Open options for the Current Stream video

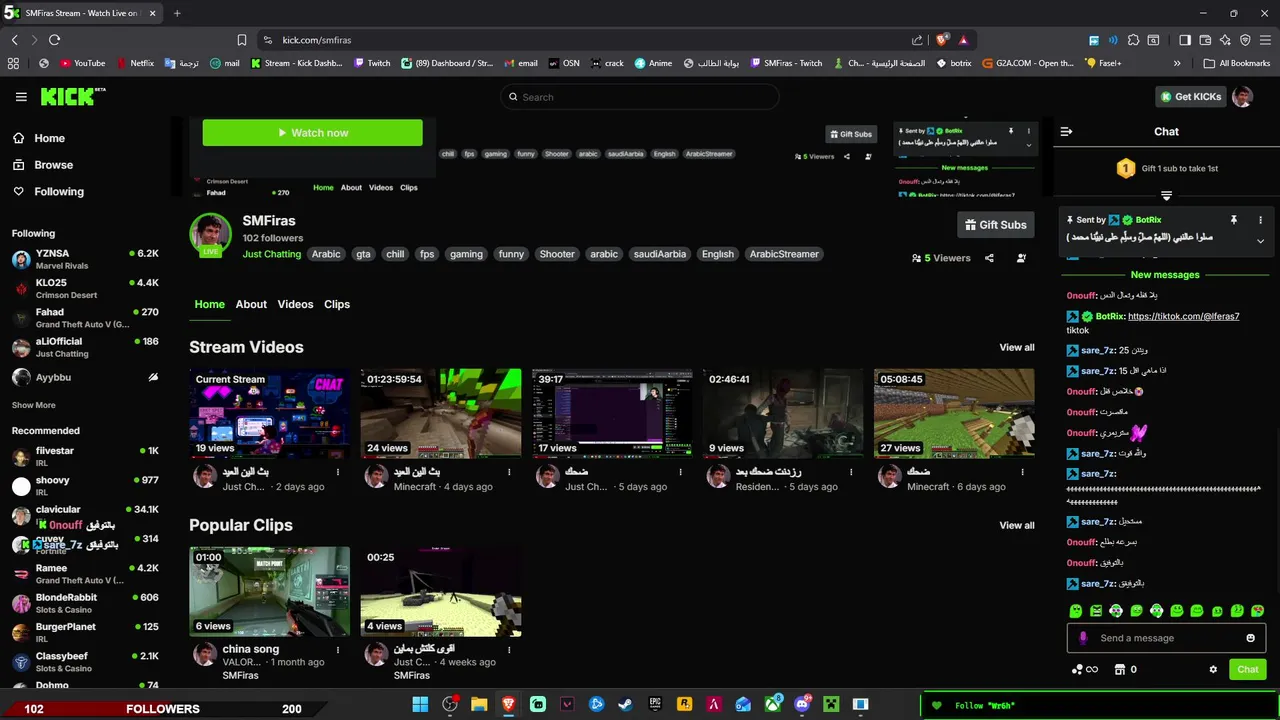coord(338,472)
